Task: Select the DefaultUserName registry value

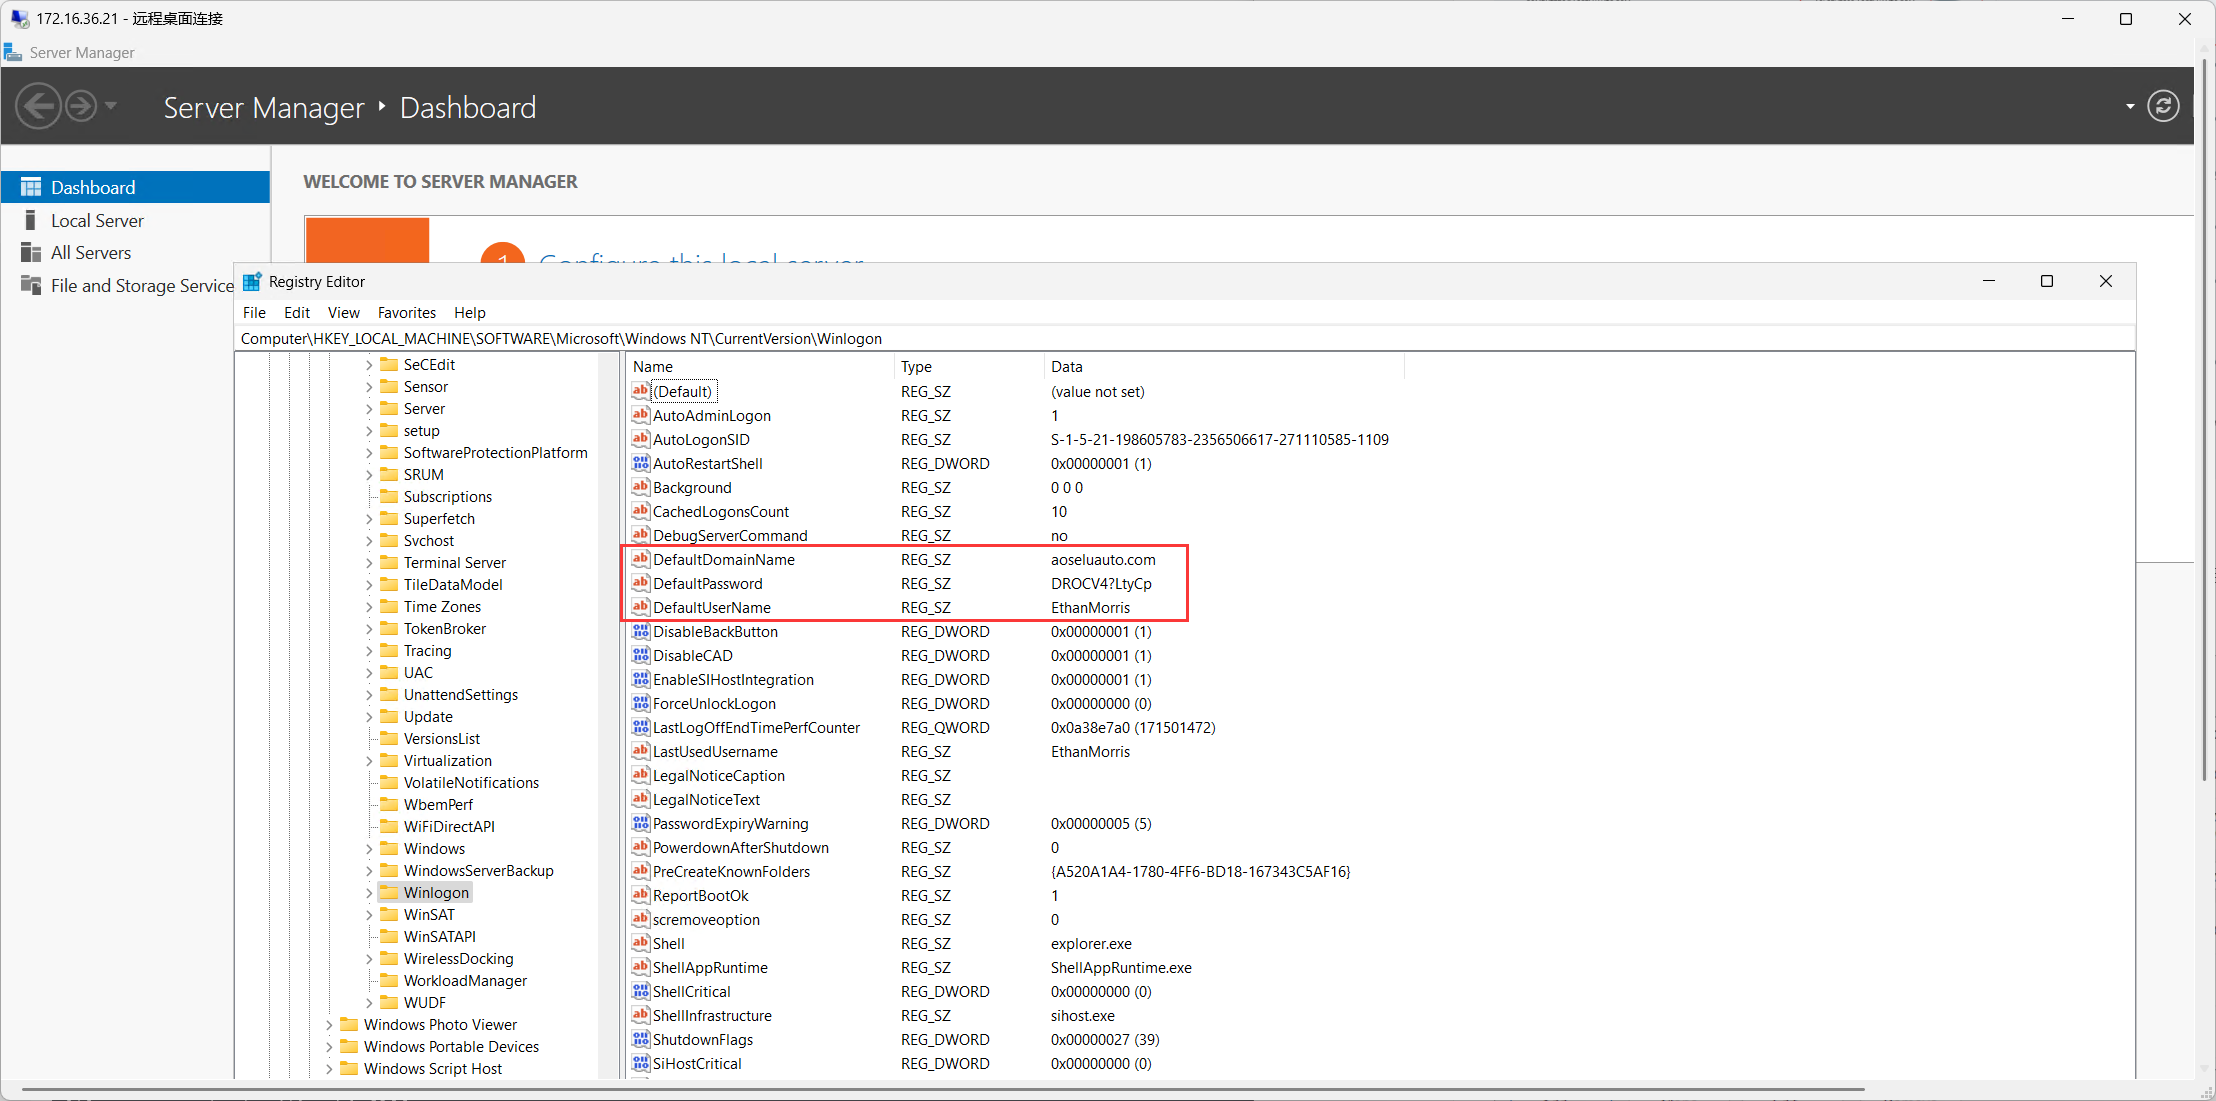Action: [711, 607]
